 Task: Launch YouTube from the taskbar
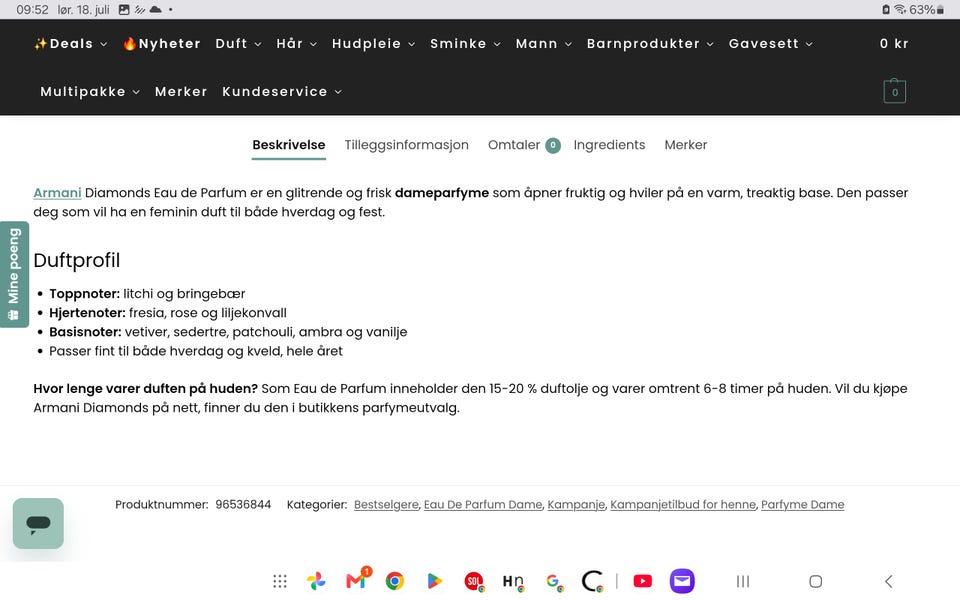pyautogui.click(x=642, y=581)
